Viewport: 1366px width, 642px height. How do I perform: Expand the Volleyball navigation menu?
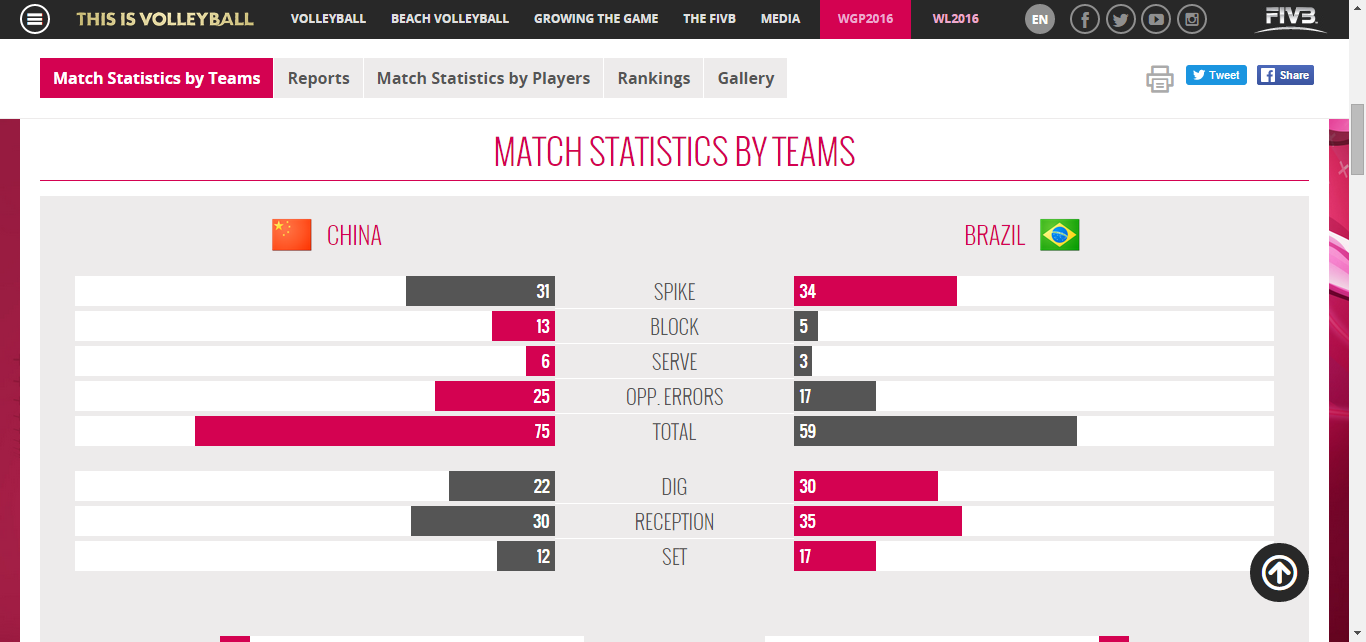click(x=328, y=19)
